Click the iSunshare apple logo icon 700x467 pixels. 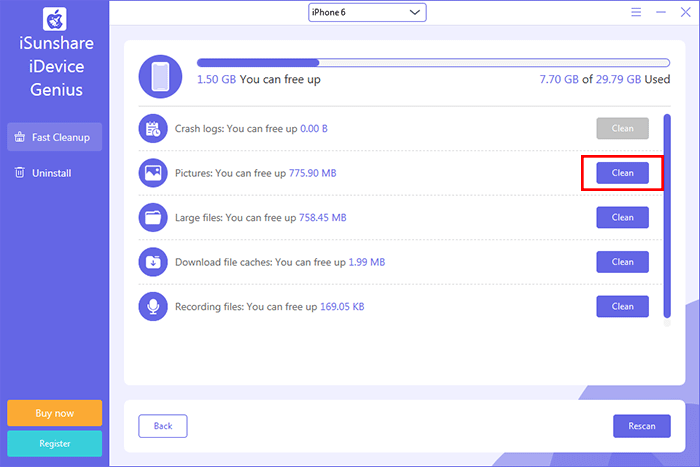click(x=54, y=19)
